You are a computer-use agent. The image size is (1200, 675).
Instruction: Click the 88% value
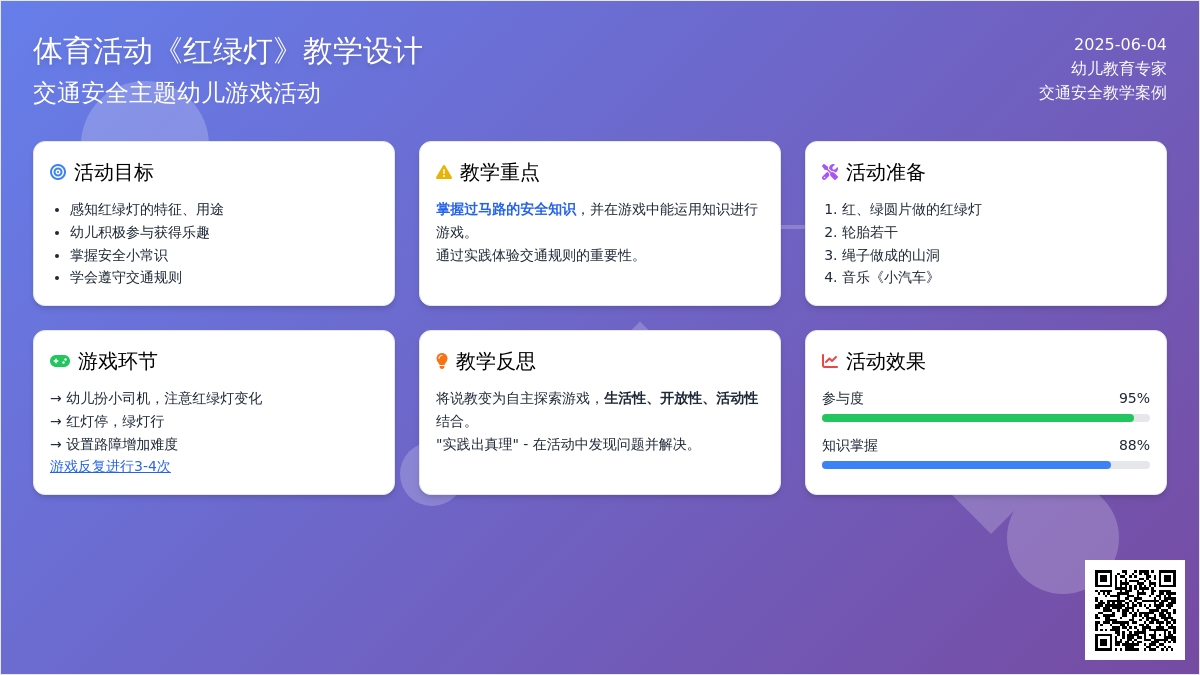coord(1134,445)
